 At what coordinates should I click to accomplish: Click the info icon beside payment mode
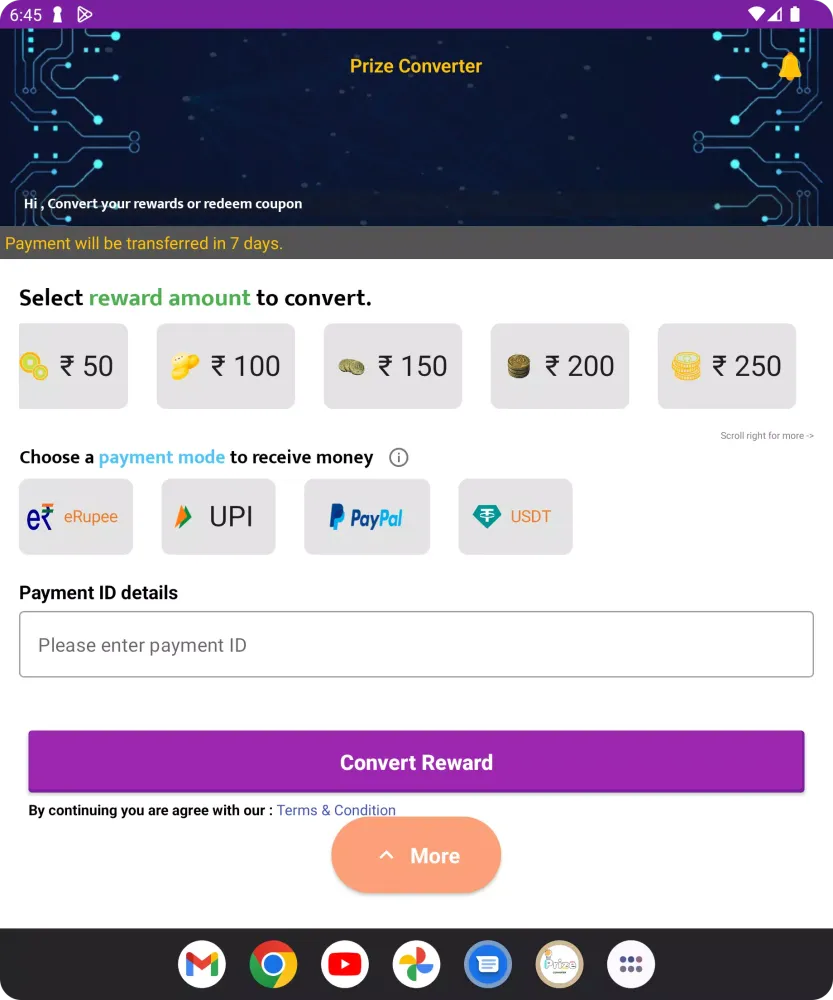tap(398, 458)
